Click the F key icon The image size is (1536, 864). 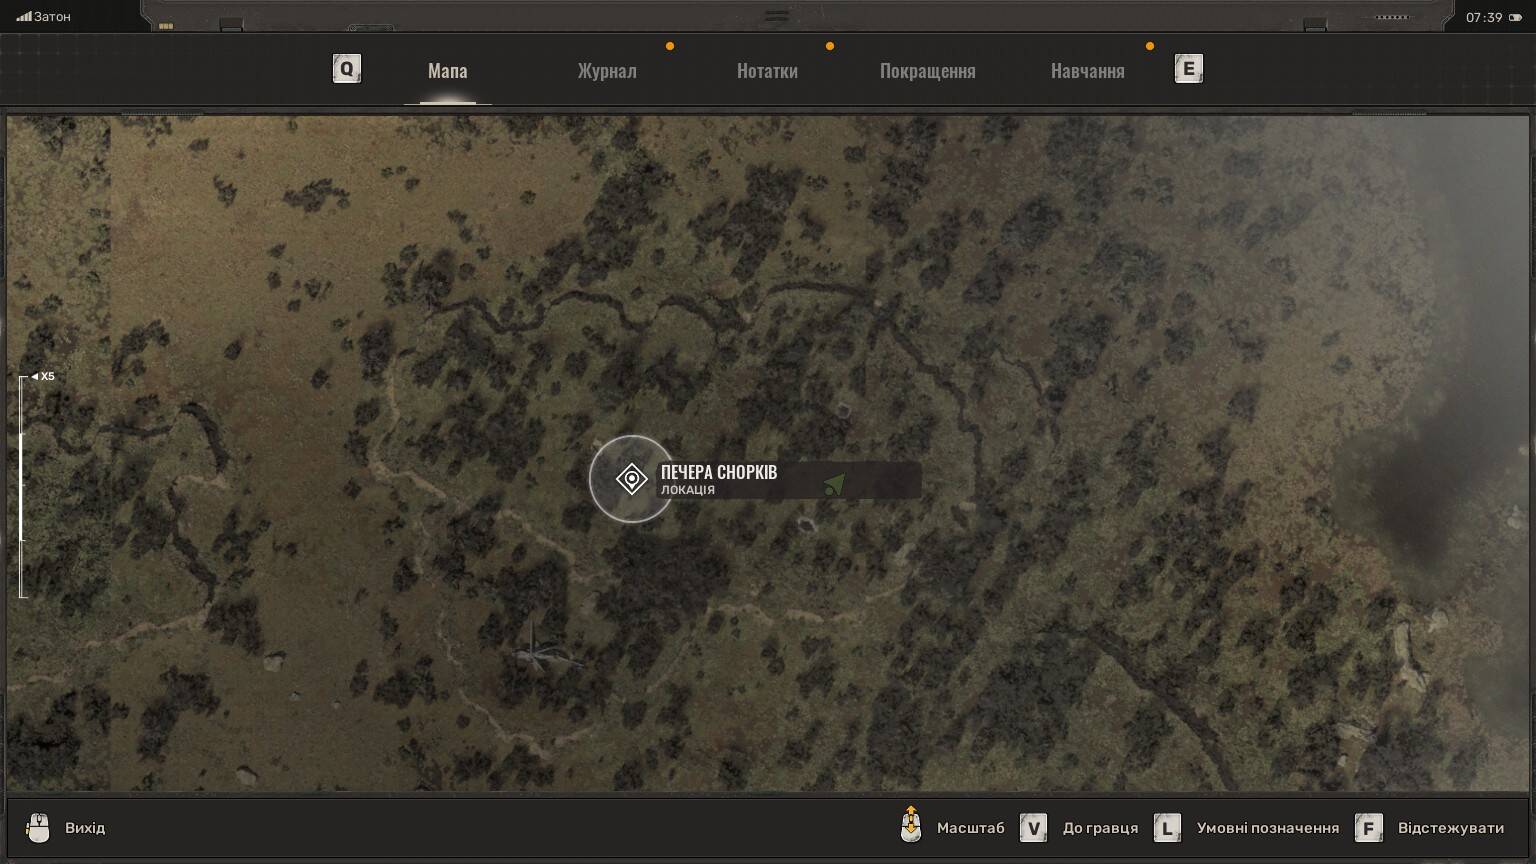1369,828
